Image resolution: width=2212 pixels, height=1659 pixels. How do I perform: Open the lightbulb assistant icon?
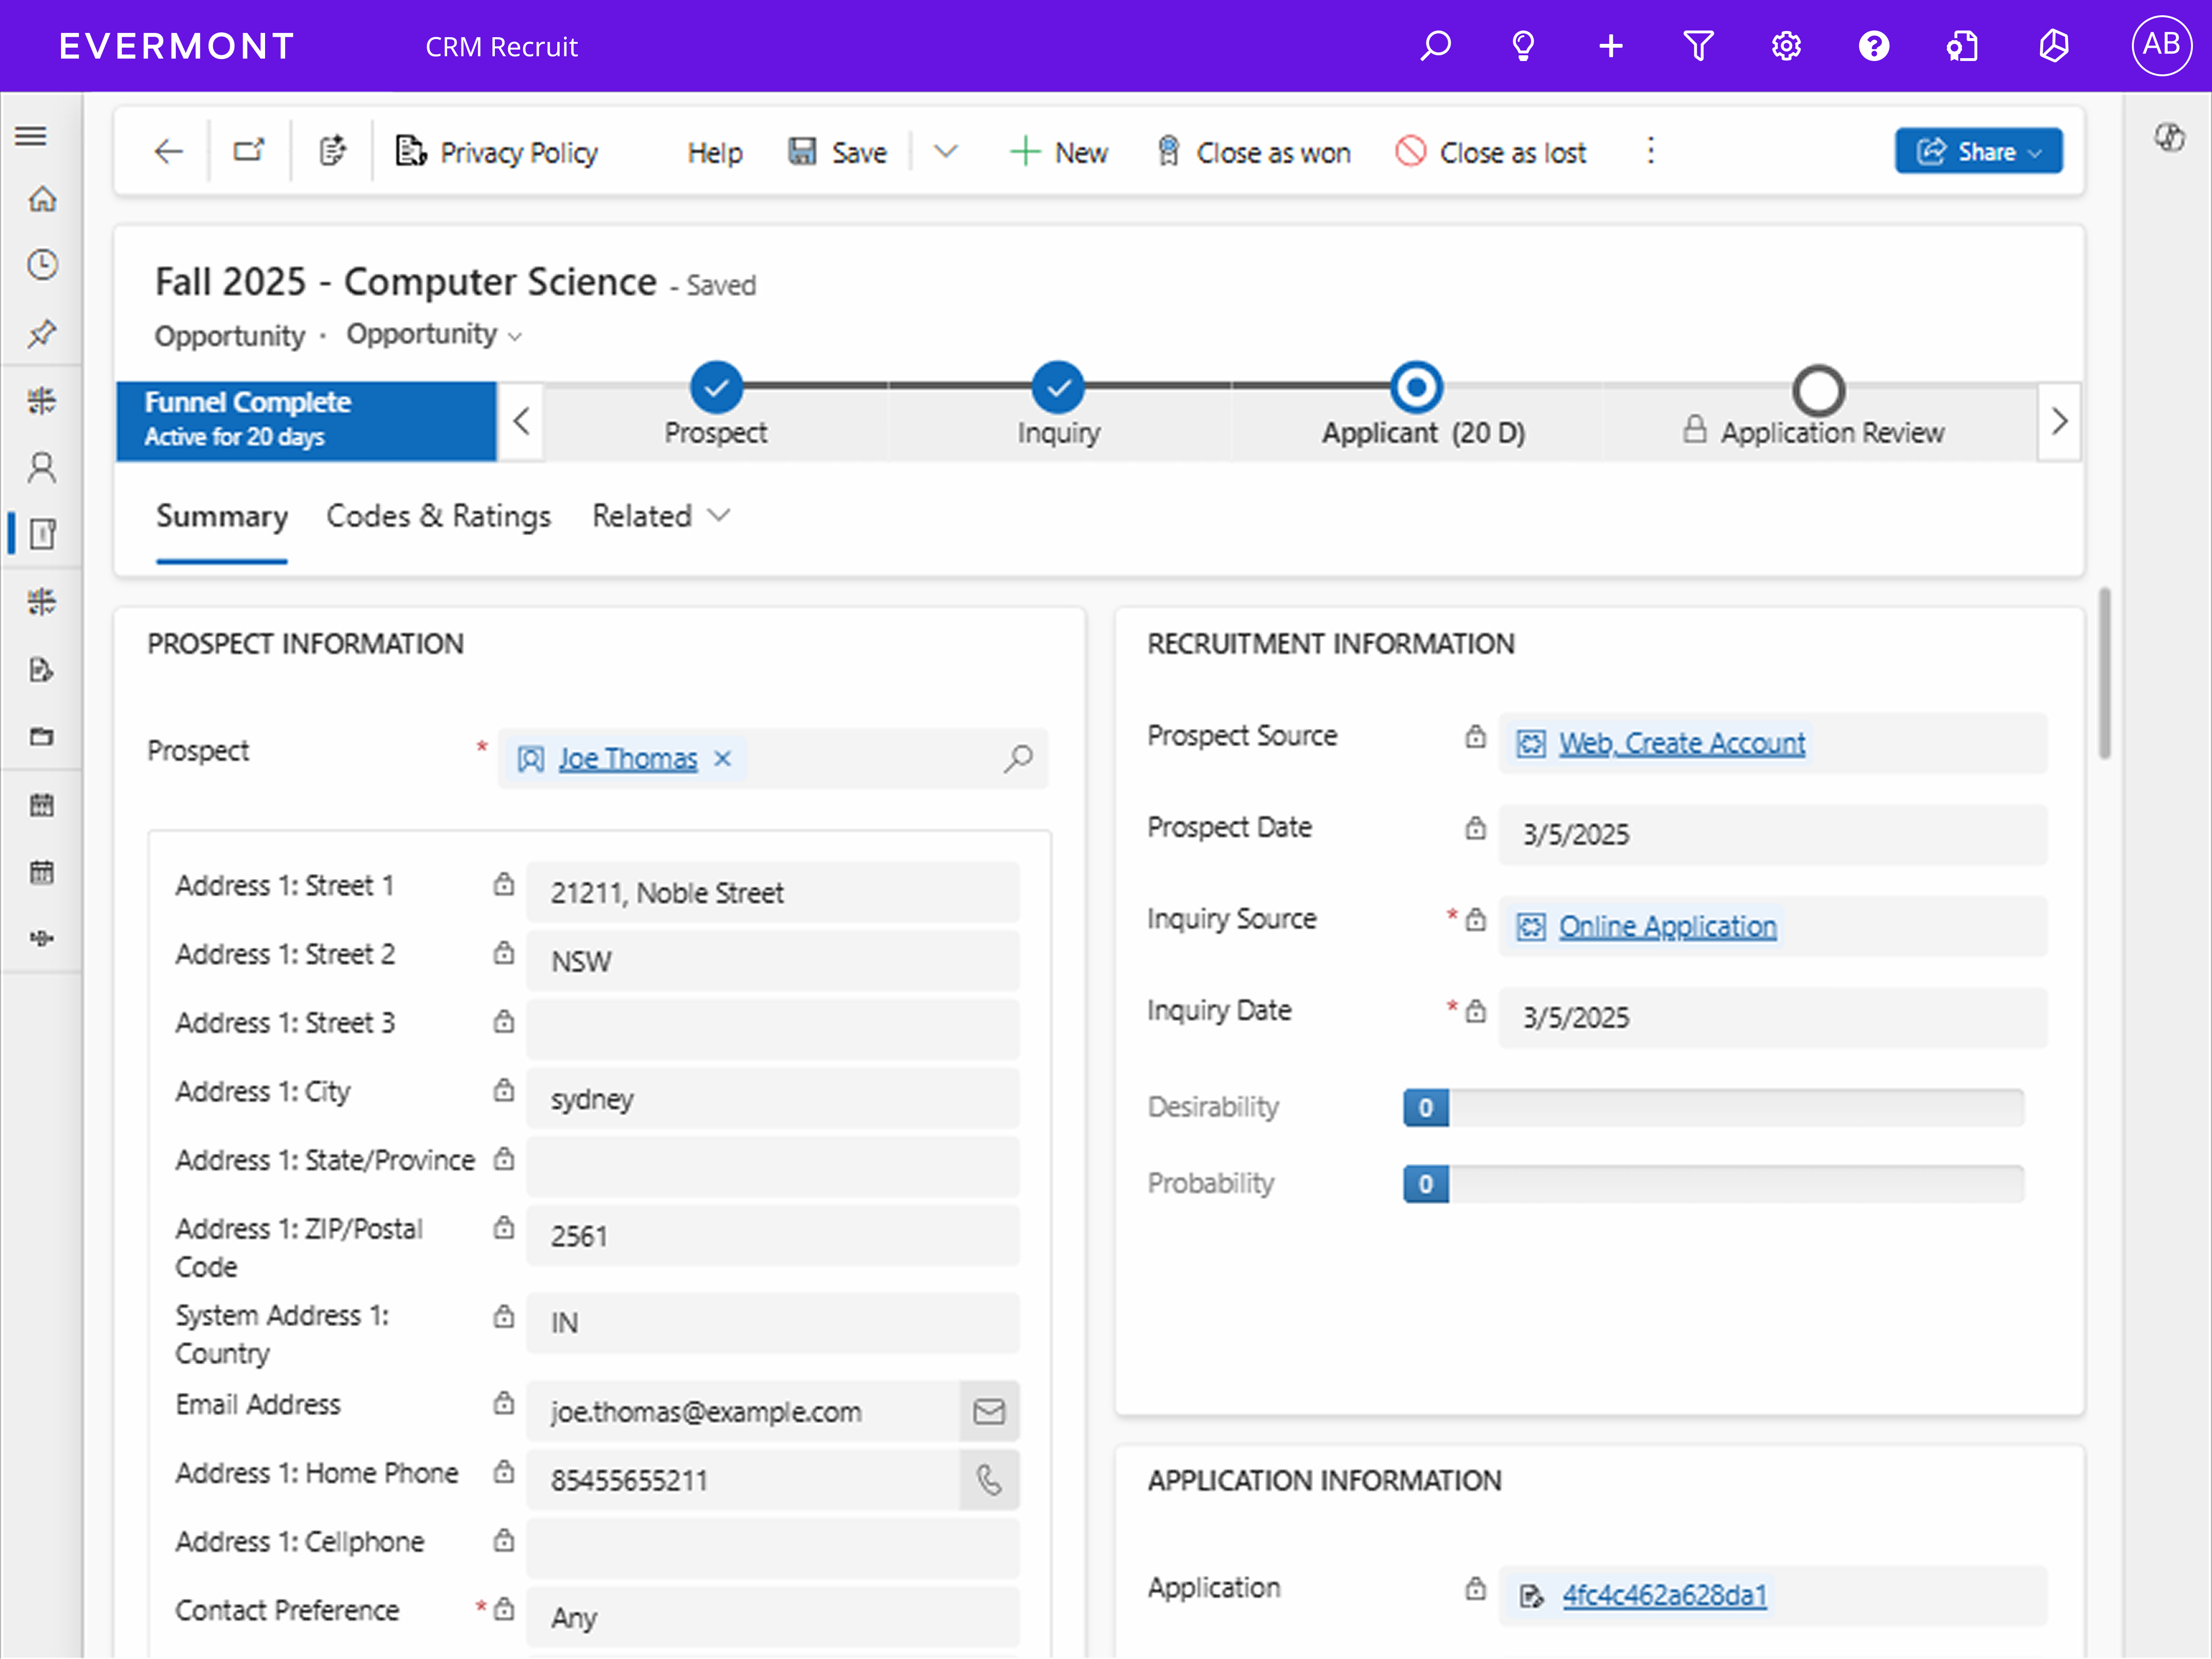coord(1523,46)
